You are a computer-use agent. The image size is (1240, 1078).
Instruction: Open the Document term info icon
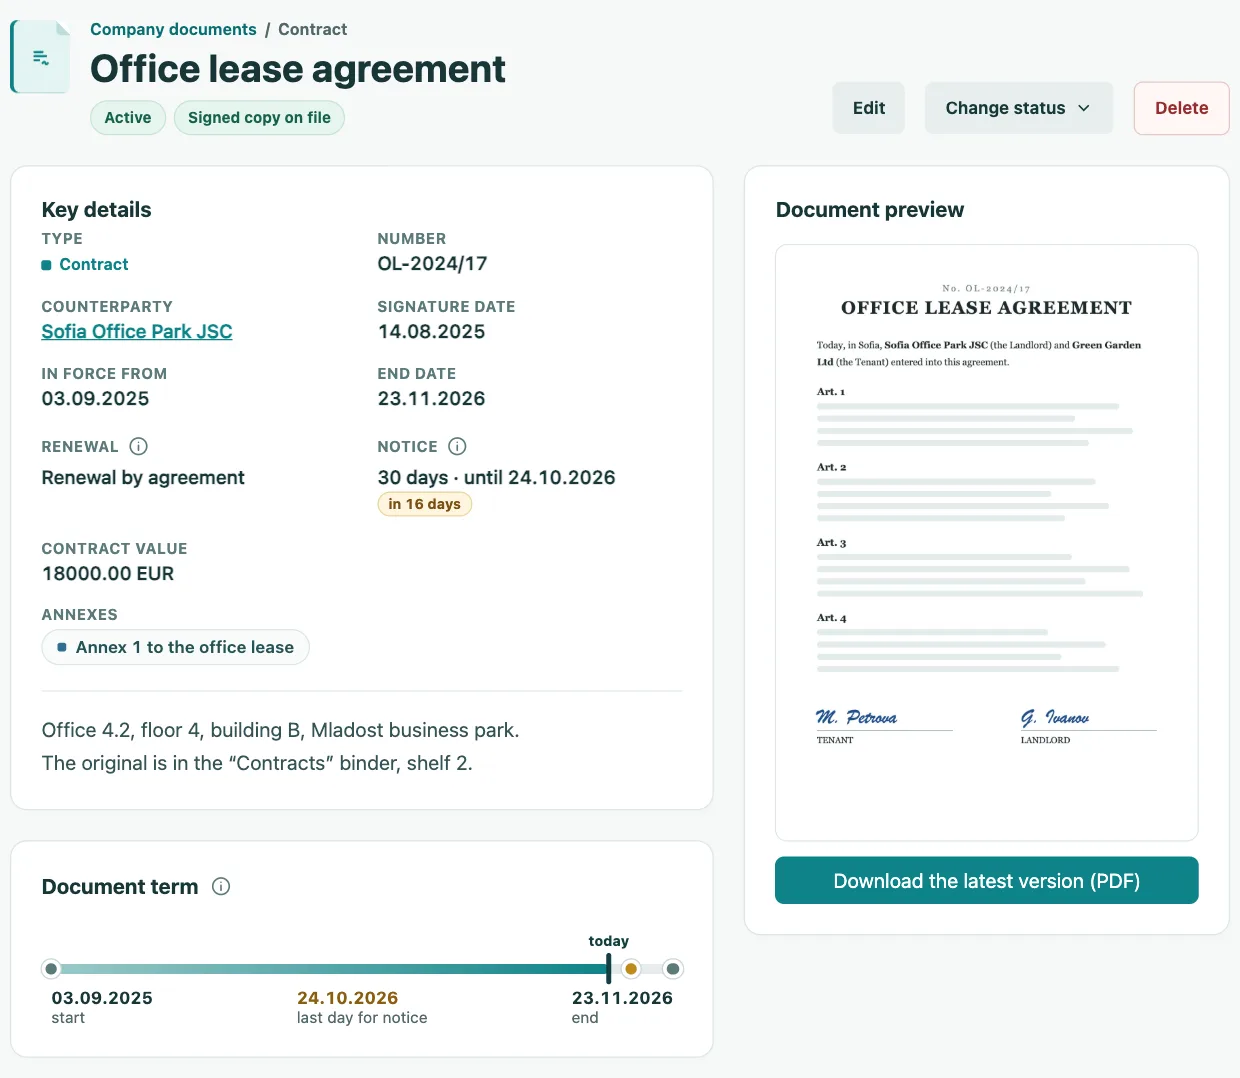(x=221, y=886)
